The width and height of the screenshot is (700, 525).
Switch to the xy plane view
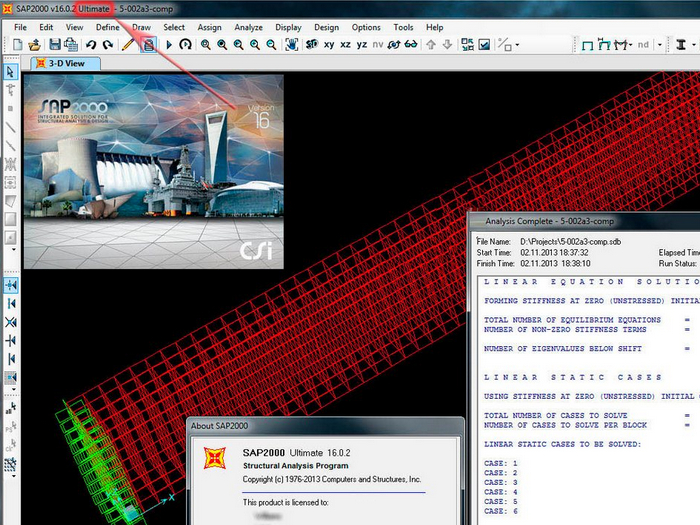click(x=330, y=45)
